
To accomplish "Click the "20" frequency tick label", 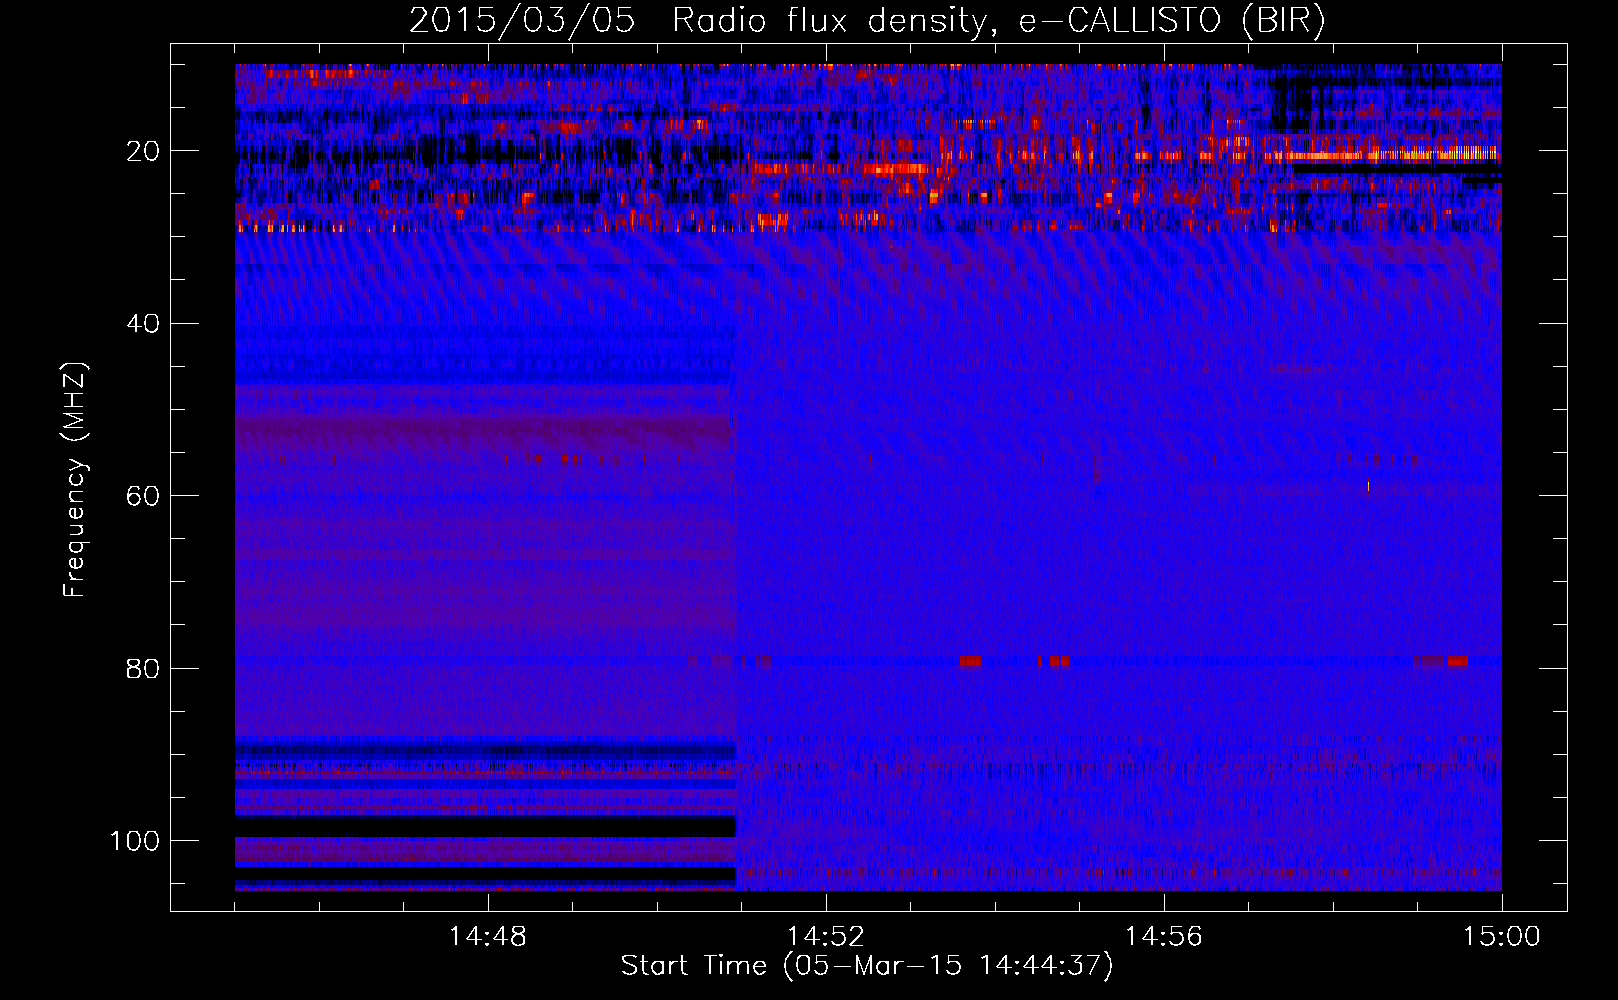I will [x=143, y=151].
